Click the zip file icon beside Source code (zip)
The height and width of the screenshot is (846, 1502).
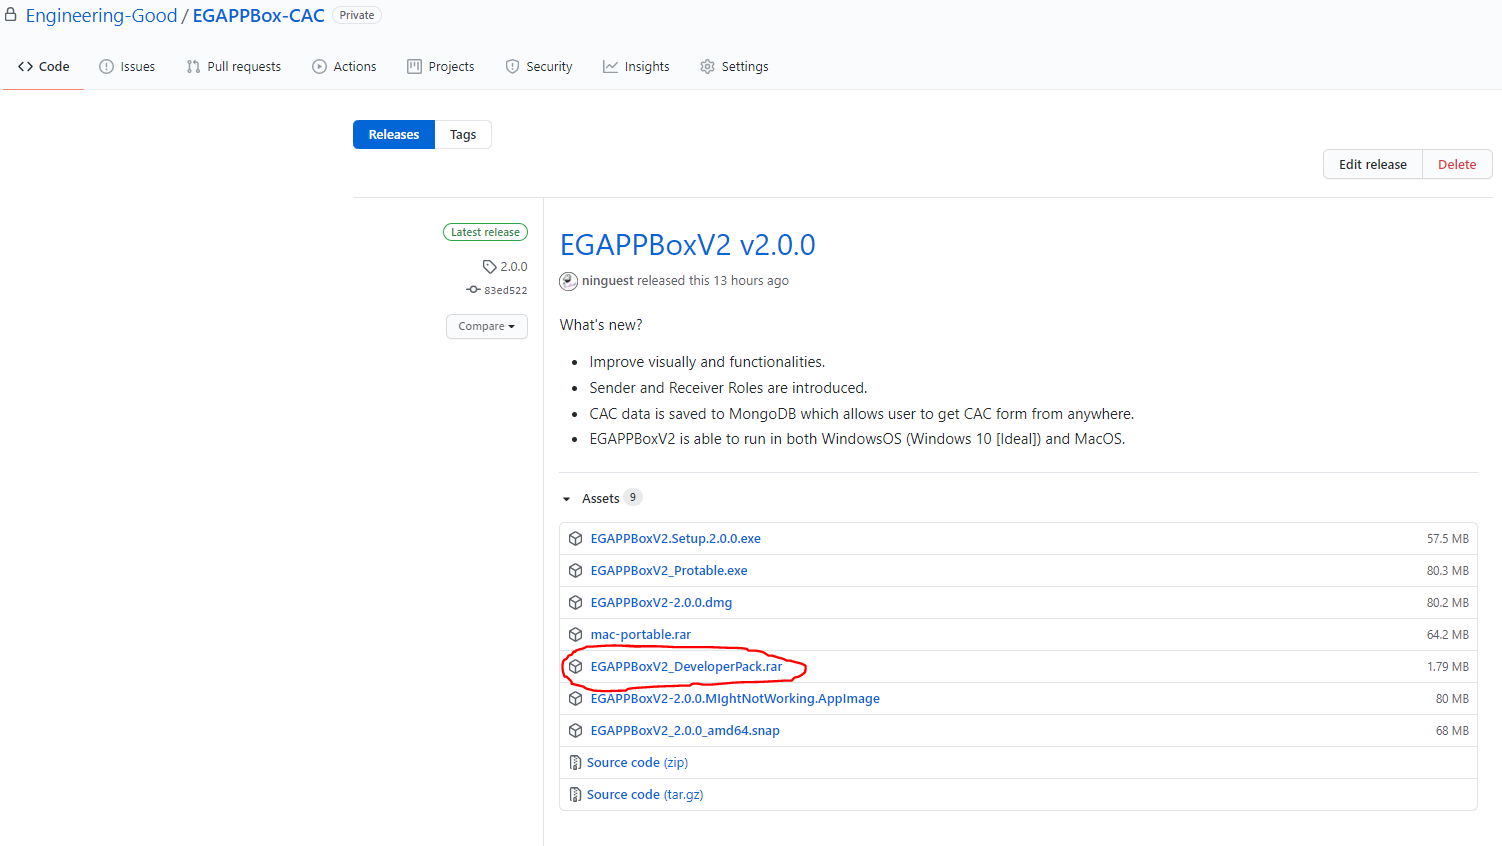[575, 763]
